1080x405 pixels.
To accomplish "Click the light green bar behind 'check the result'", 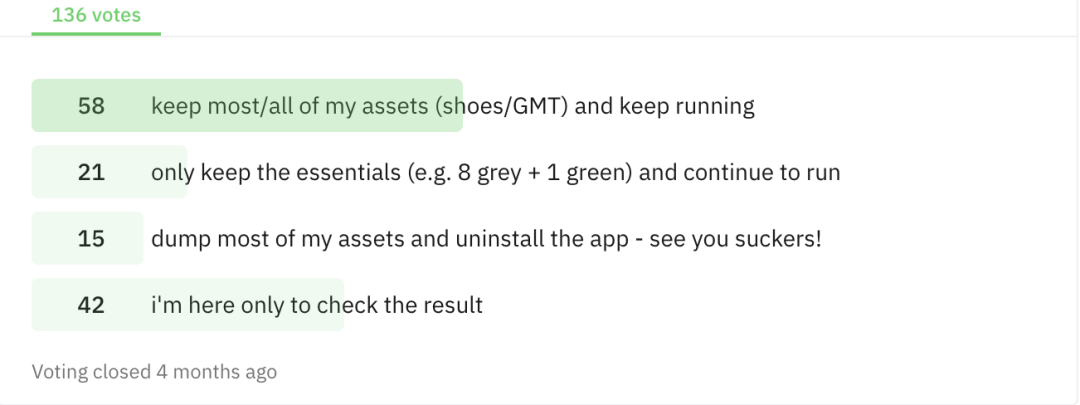I will pyautogui.click(x=188, y=304).
